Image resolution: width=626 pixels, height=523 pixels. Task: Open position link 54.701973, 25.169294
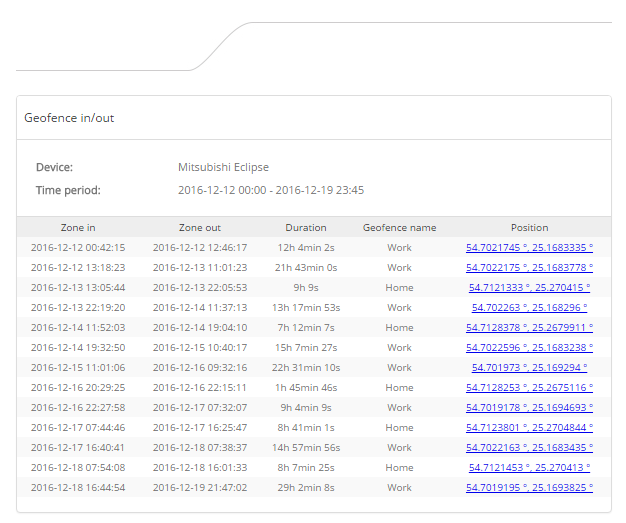click(x=529, y=367)
